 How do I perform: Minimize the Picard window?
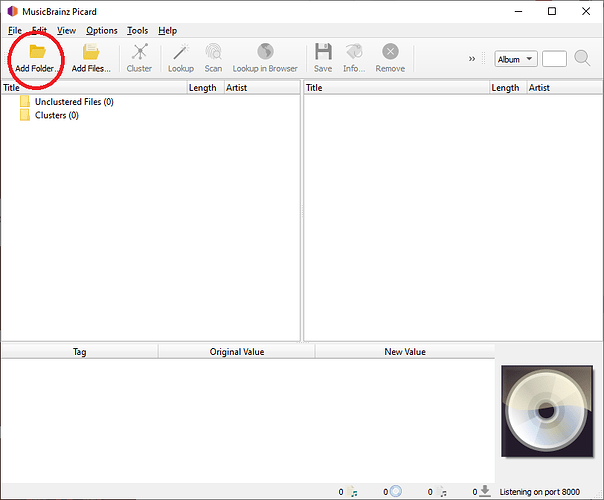518,11
